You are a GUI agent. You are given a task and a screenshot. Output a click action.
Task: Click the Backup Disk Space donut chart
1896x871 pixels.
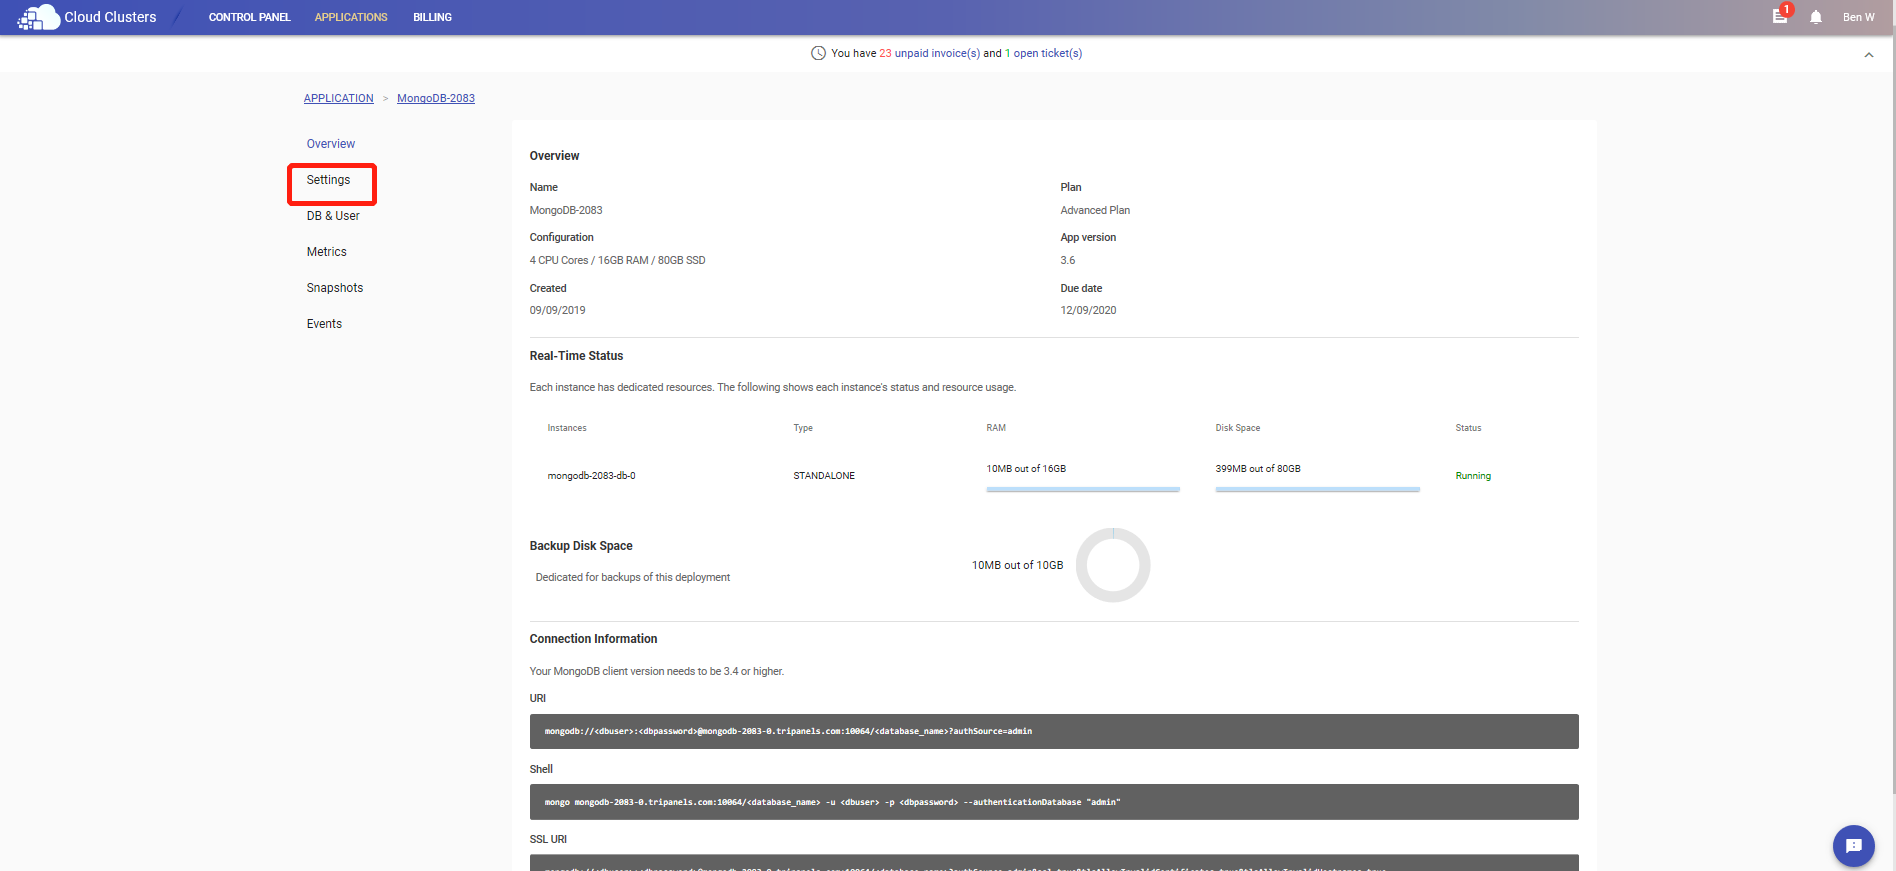click(x=1113, y=565)
